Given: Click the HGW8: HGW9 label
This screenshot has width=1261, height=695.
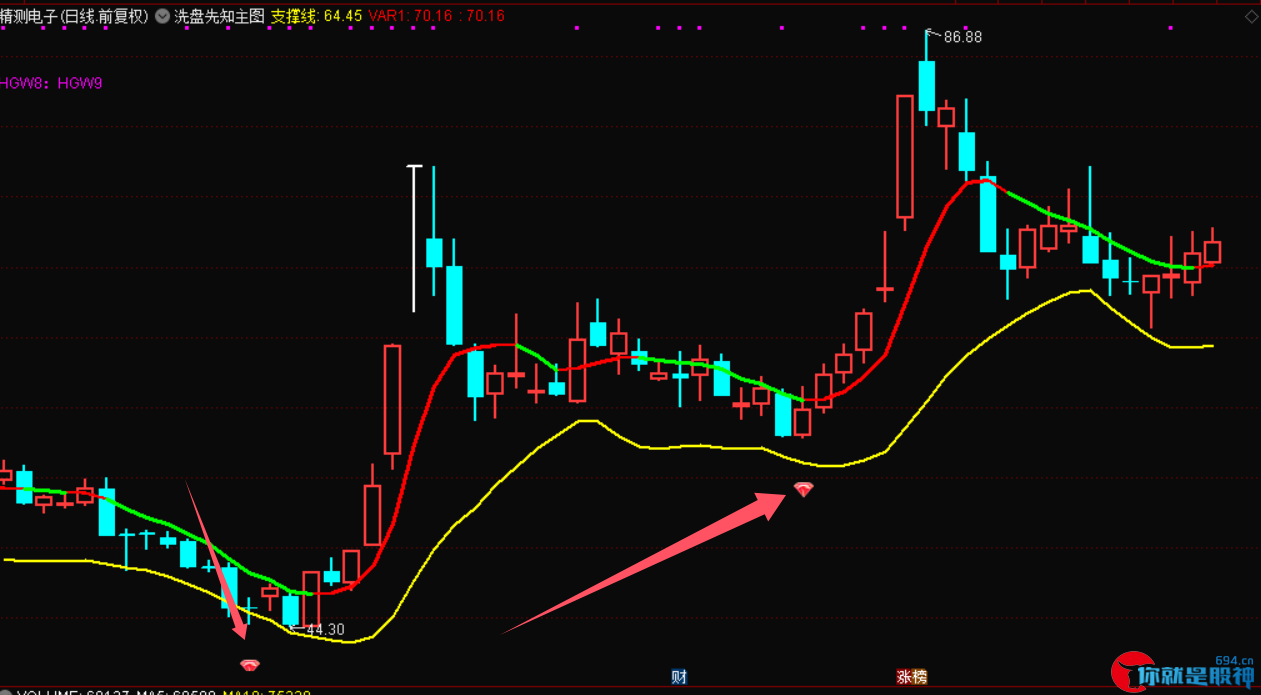Looking at the screenshot, I should (51, 83).
